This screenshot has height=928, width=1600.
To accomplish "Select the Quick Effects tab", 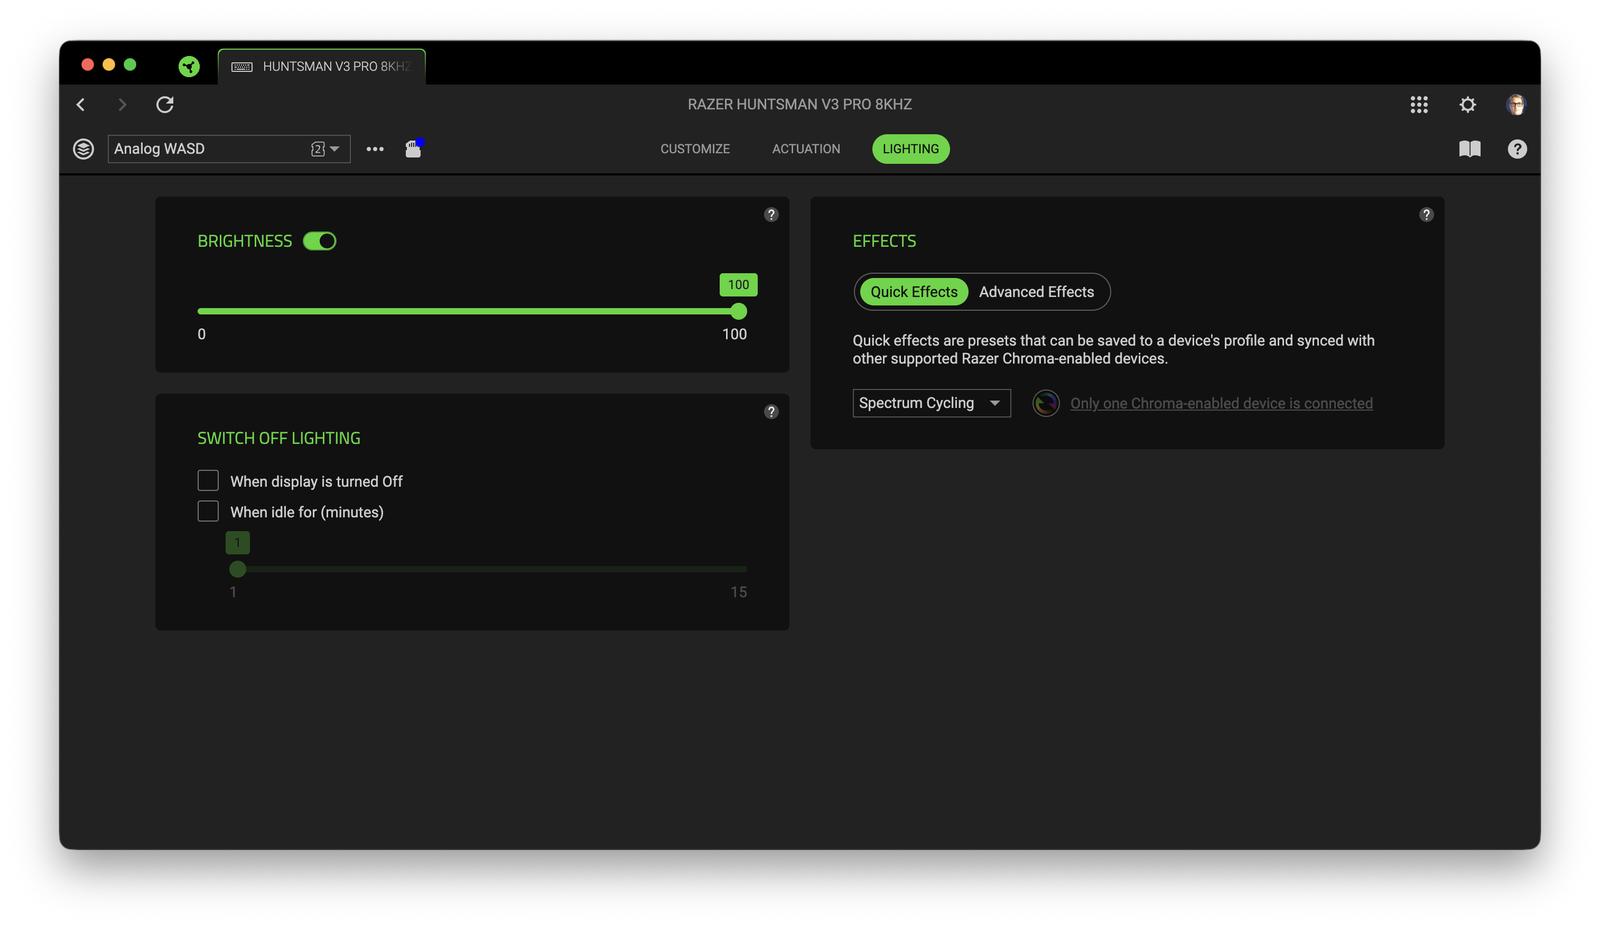I will click(x=914, y=292).
